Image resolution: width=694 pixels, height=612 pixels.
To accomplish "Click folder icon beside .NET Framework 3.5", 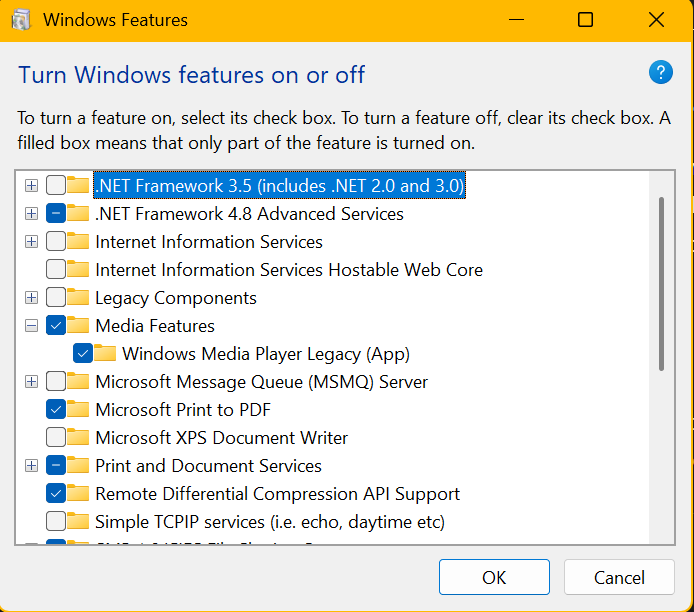I will point(78,185).
